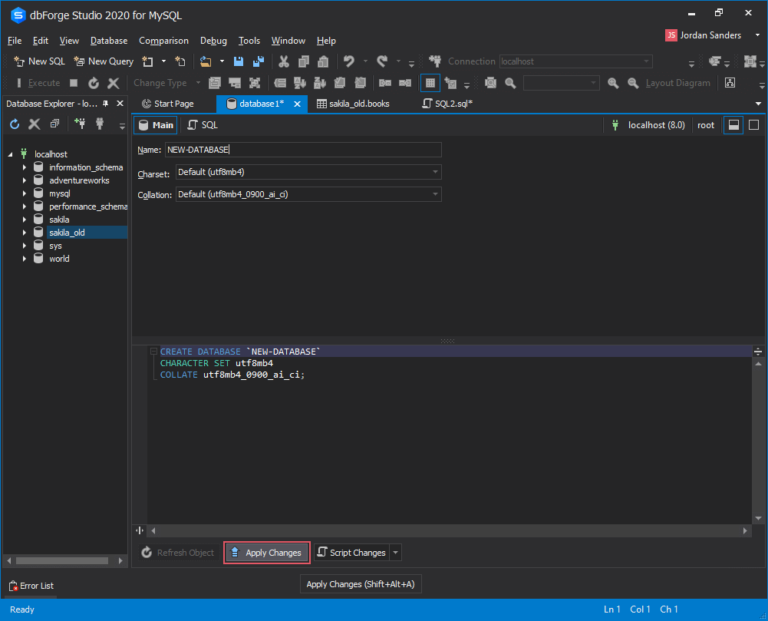The width and height of the screenshot is (768, 621).
Task: Click the Cut scissors icon
Action: click(284, 61)
